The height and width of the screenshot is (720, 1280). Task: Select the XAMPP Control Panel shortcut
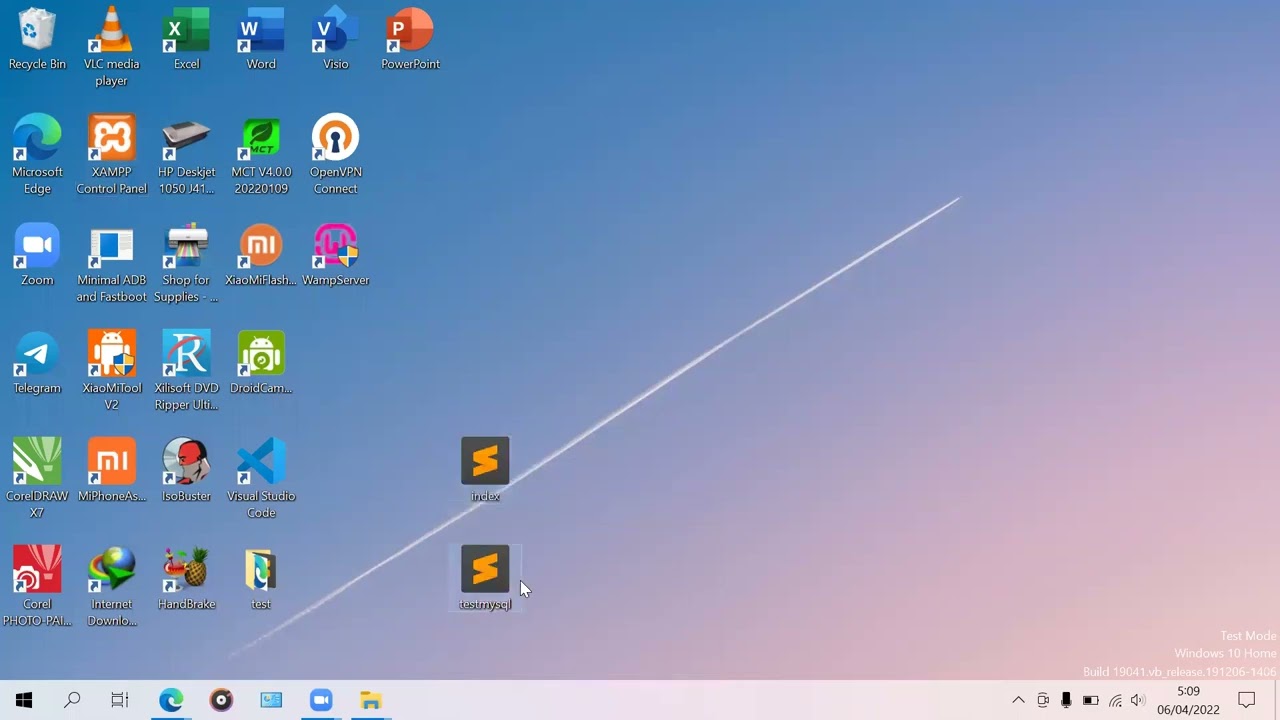tap(111, 155)
